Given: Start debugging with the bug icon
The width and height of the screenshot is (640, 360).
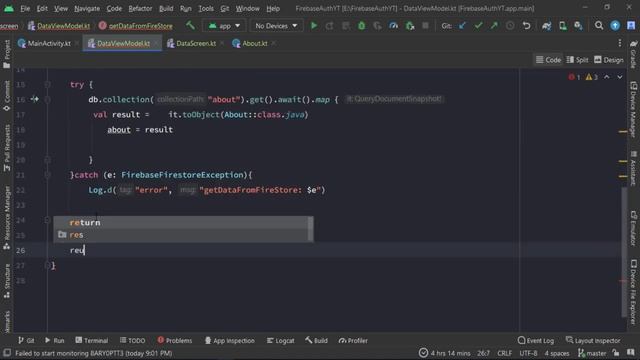Looking at the screenshot, I should point(362,26).
